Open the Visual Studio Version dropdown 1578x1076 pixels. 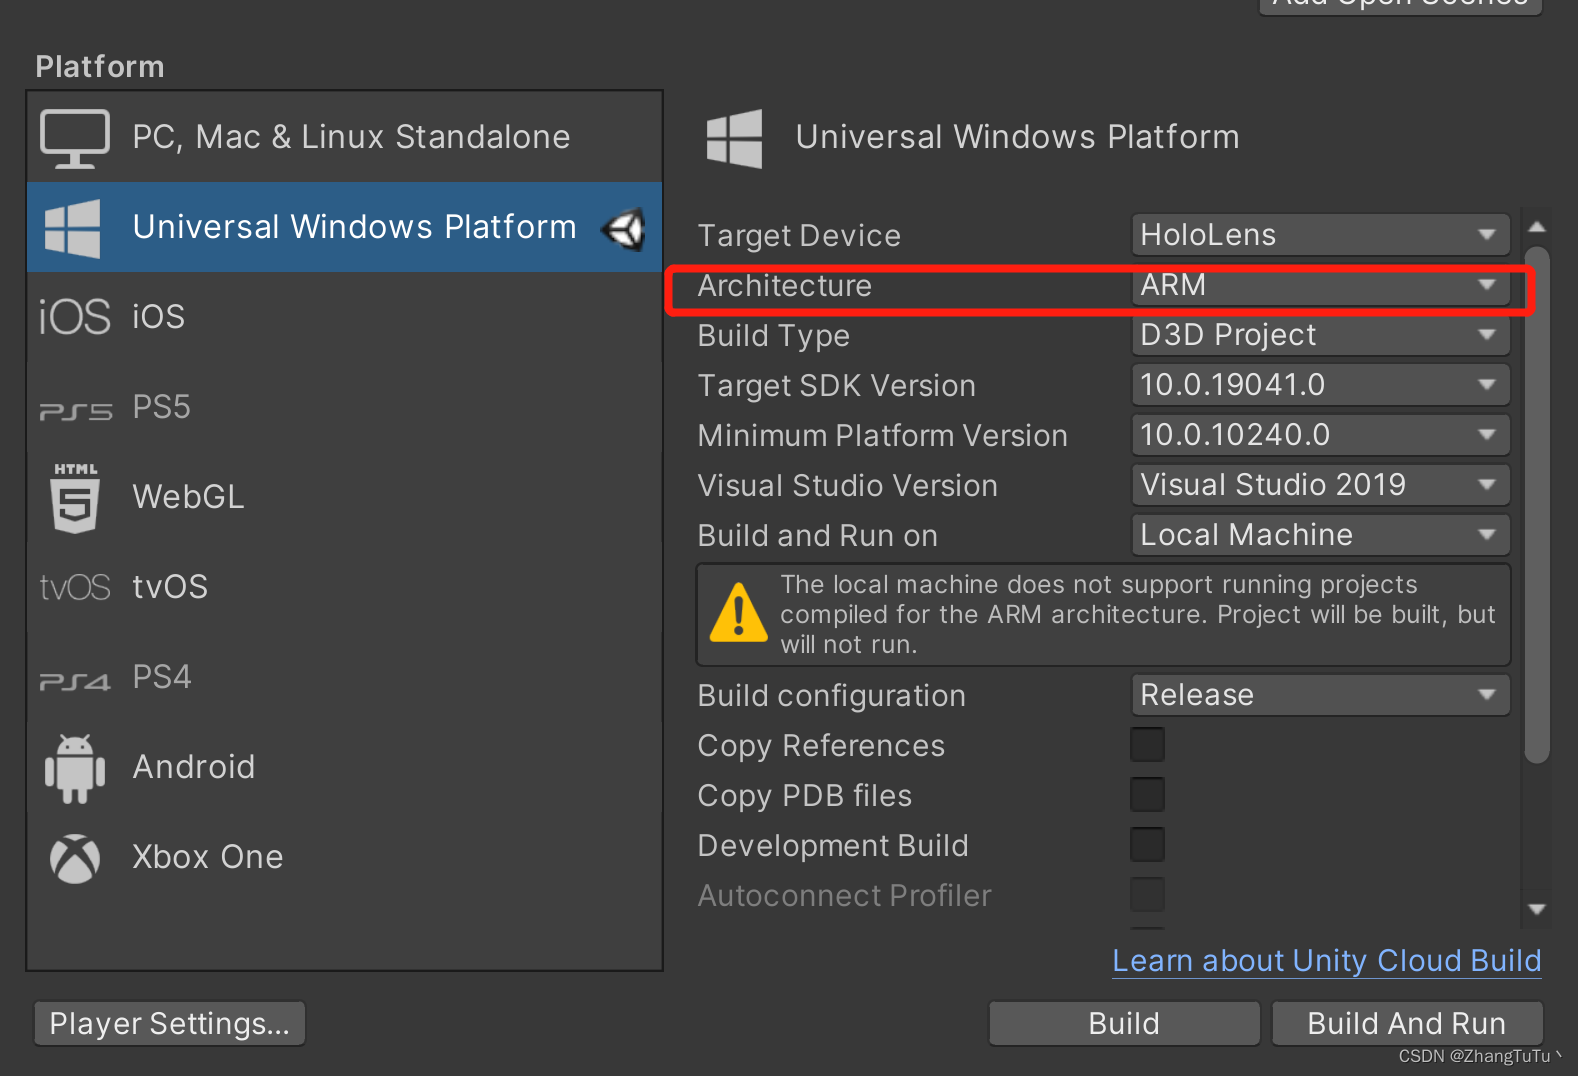[1320, 485]
